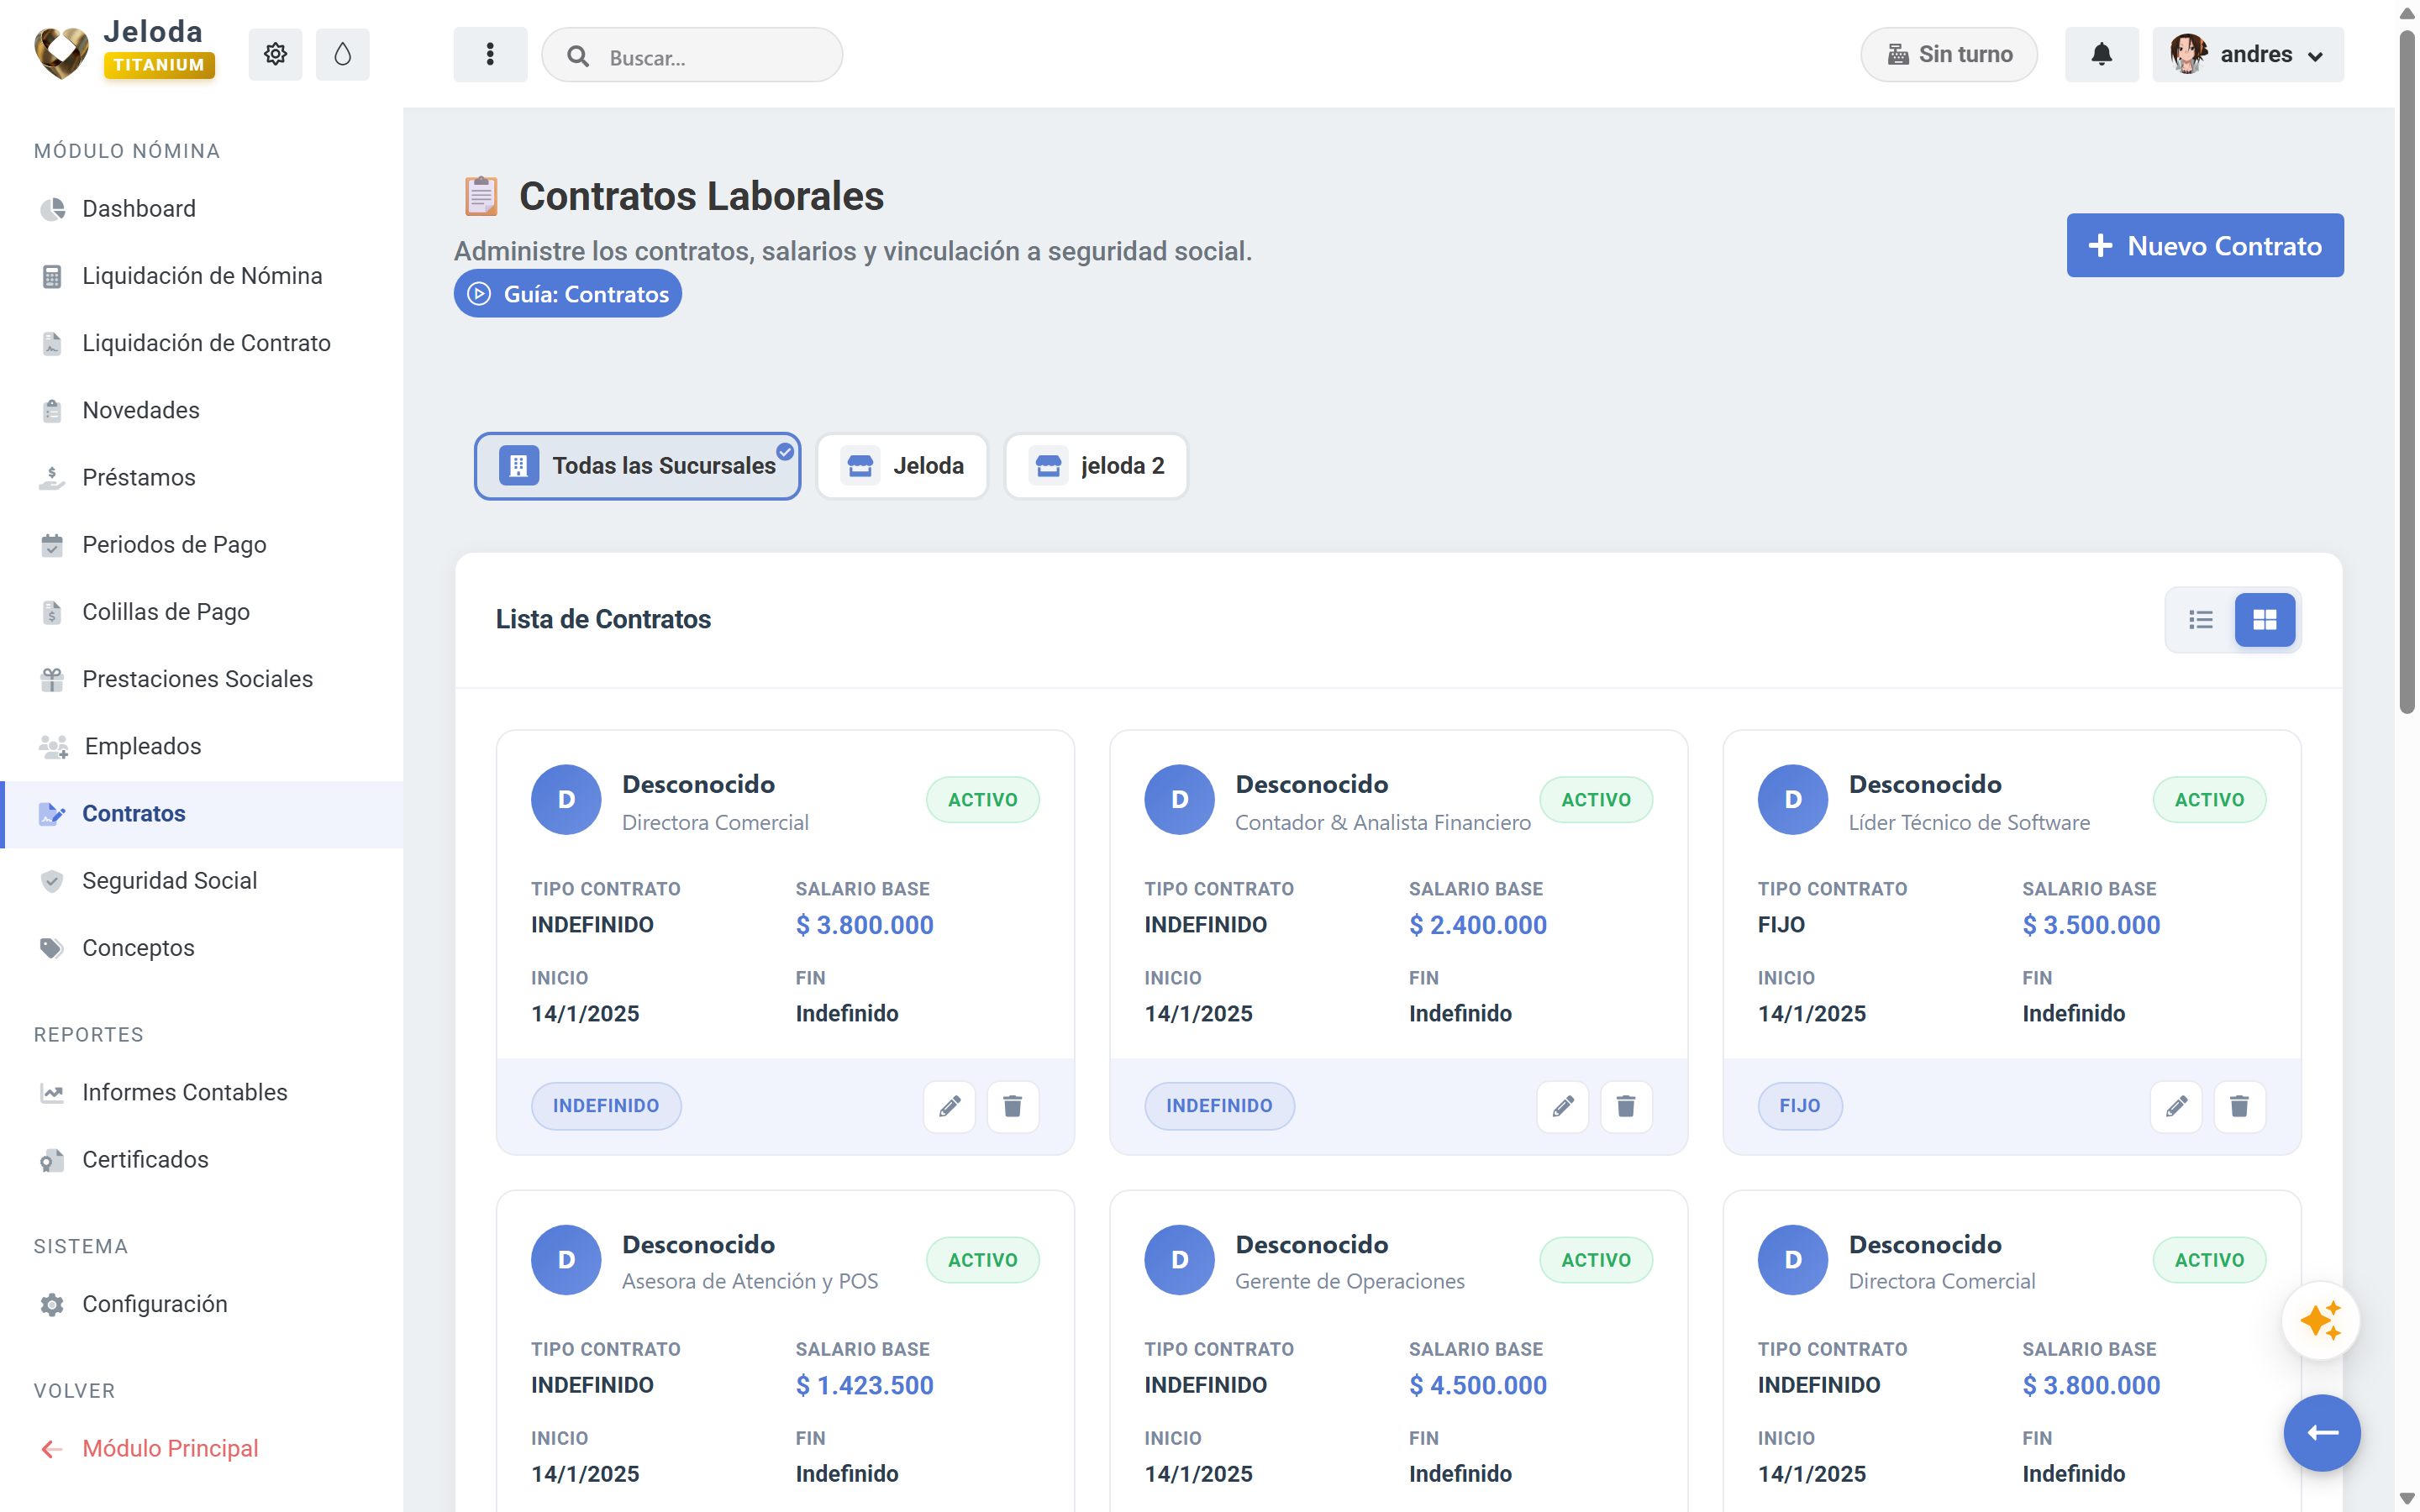Viewport: 2420px width, 1512px height.
Task: Open settings gear in top header
Action: click(275, 54)
